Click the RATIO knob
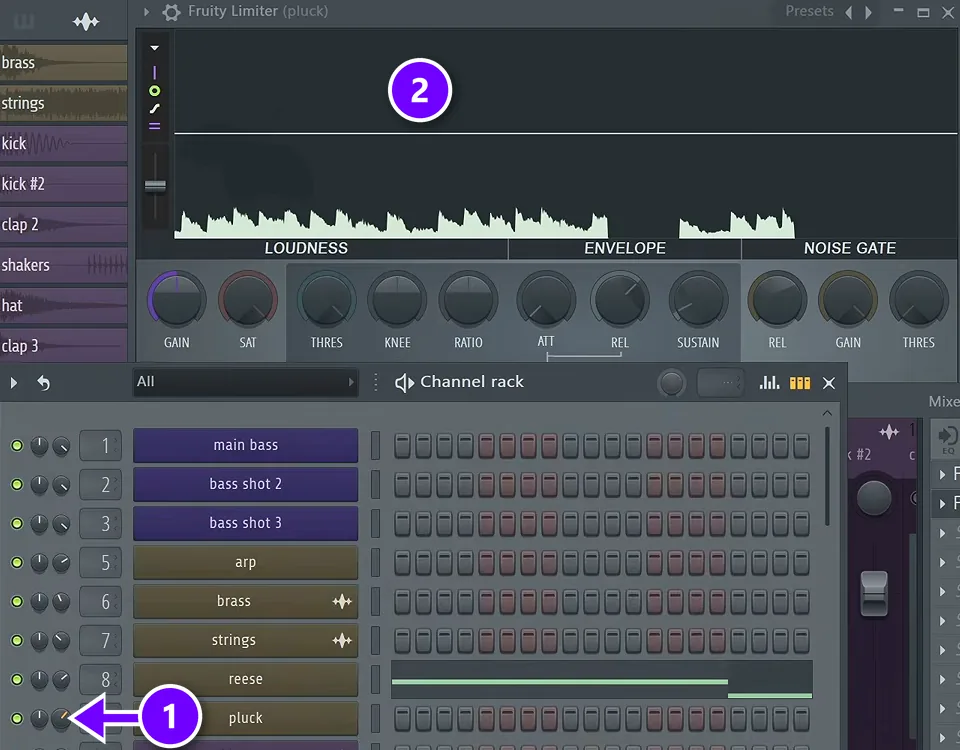960x750 pixels. 468,300
